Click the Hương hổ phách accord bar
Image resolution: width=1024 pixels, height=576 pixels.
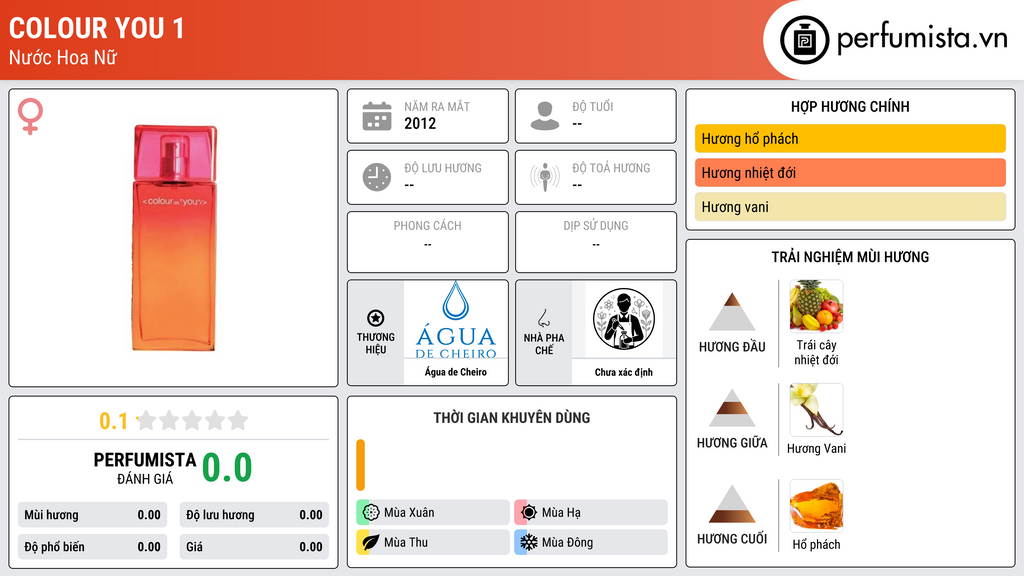850,138
